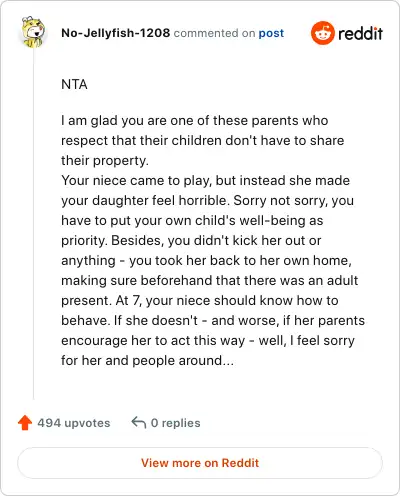Image resolution: width=400 pixels, height=496 pixels.
Task: Select the reddit wordmark text
Action: tap(360, 33)
